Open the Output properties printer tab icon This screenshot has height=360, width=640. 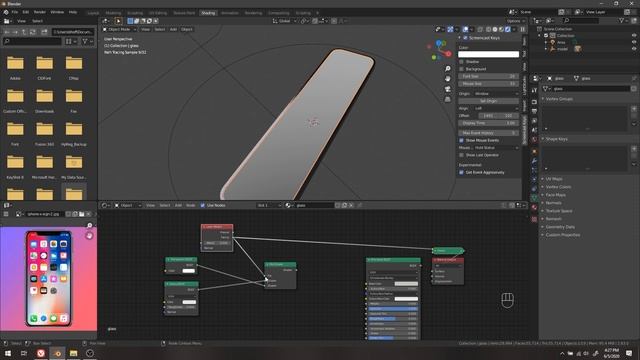[534, 111]
